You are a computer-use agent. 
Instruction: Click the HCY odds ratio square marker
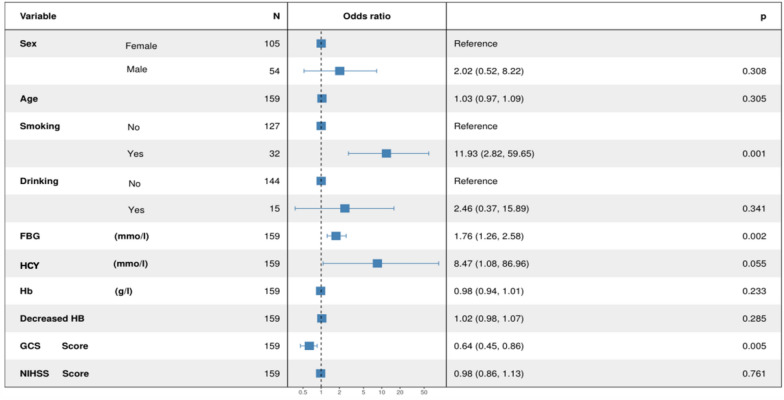pos(377,263)
